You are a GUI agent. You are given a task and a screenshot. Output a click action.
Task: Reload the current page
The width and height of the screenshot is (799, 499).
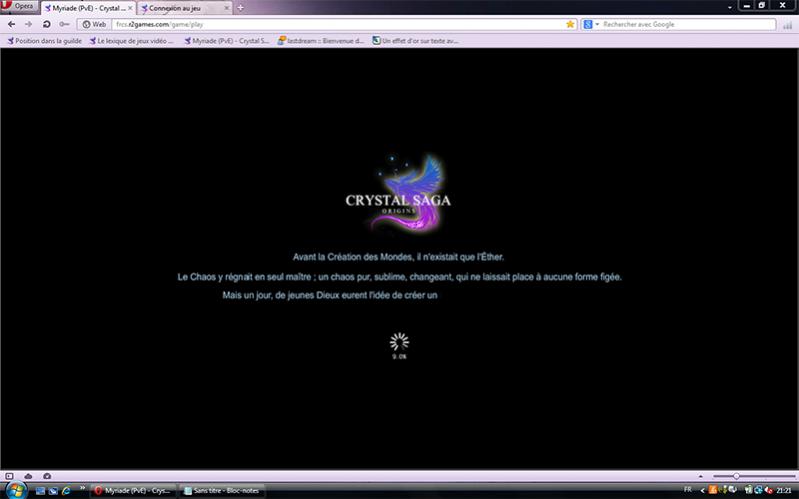point(46,24)
